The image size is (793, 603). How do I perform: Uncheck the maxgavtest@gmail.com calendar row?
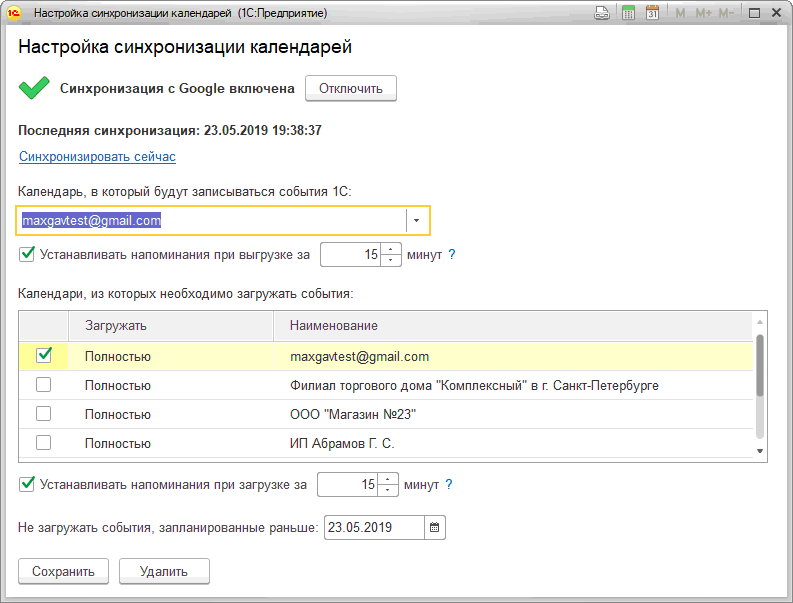(x=44, y=355)
